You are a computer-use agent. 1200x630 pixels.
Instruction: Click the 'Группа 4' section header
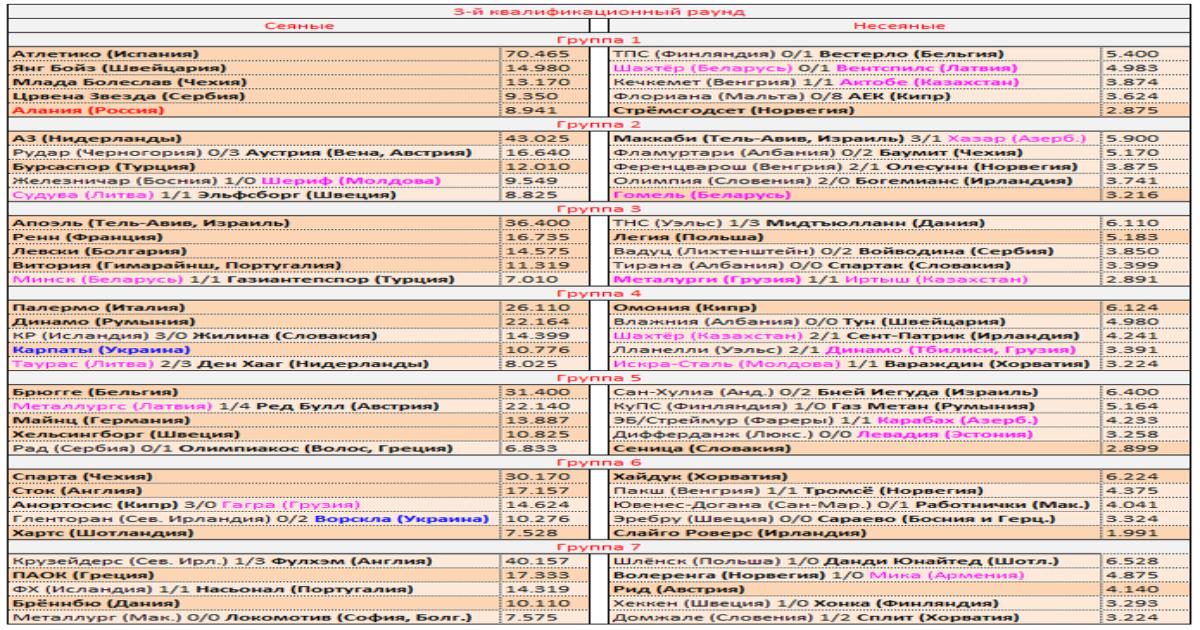(x=599, y=295)
